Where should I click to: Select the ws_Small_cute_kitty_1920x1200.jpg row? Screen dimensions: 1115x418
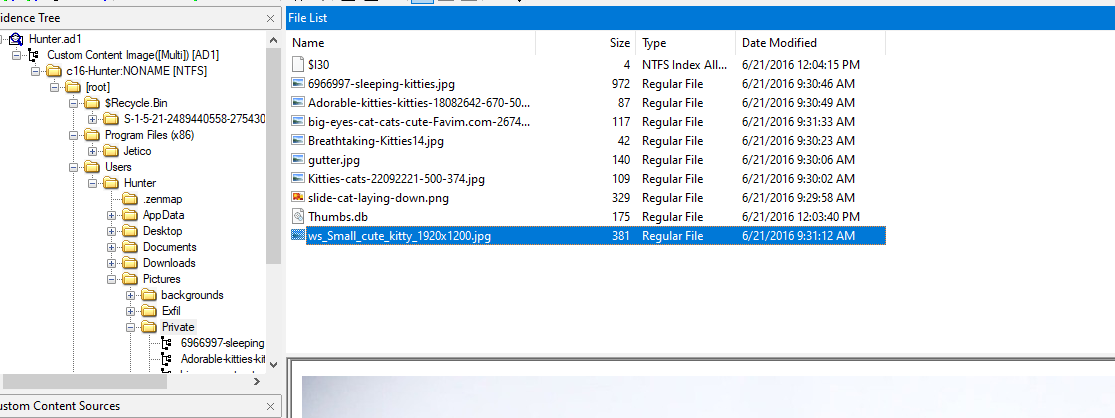point(589,235)
